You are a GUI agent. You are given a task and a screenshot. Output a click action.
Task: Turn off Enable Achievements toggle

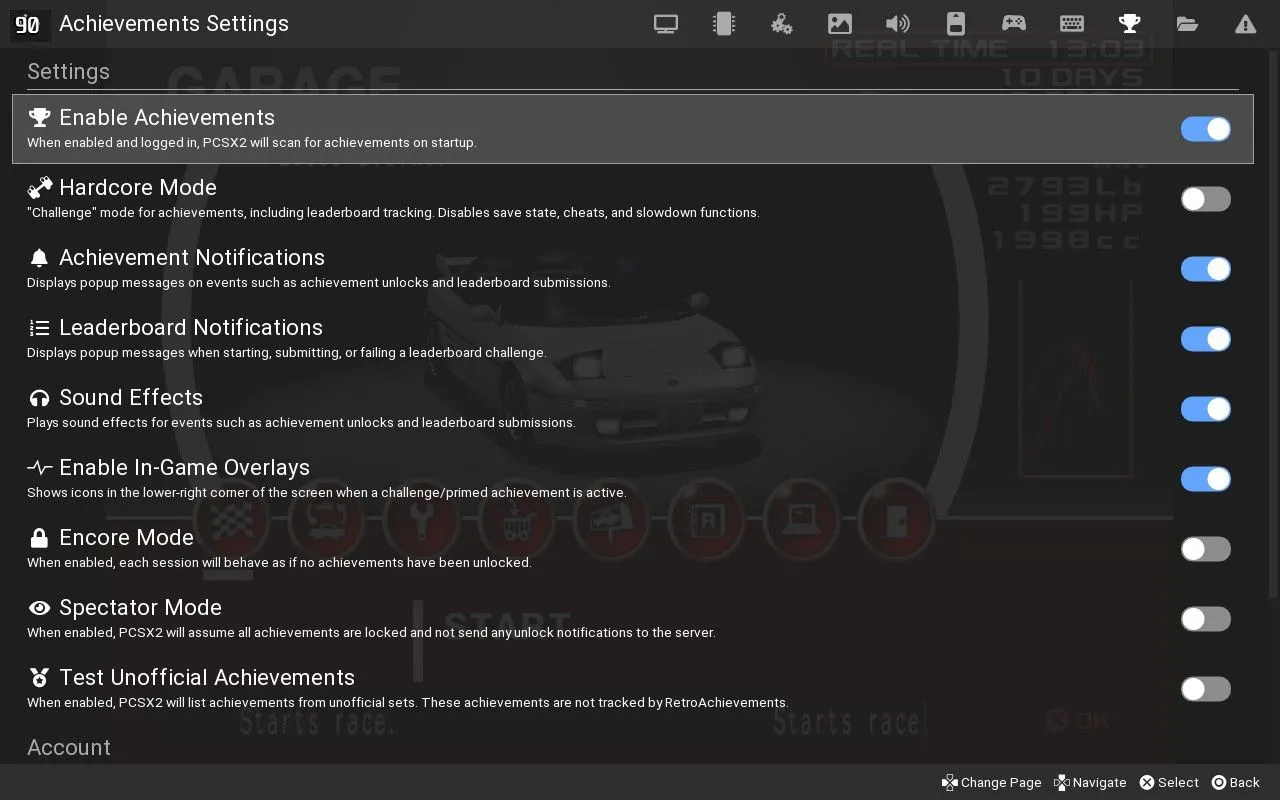[1206, 129]
